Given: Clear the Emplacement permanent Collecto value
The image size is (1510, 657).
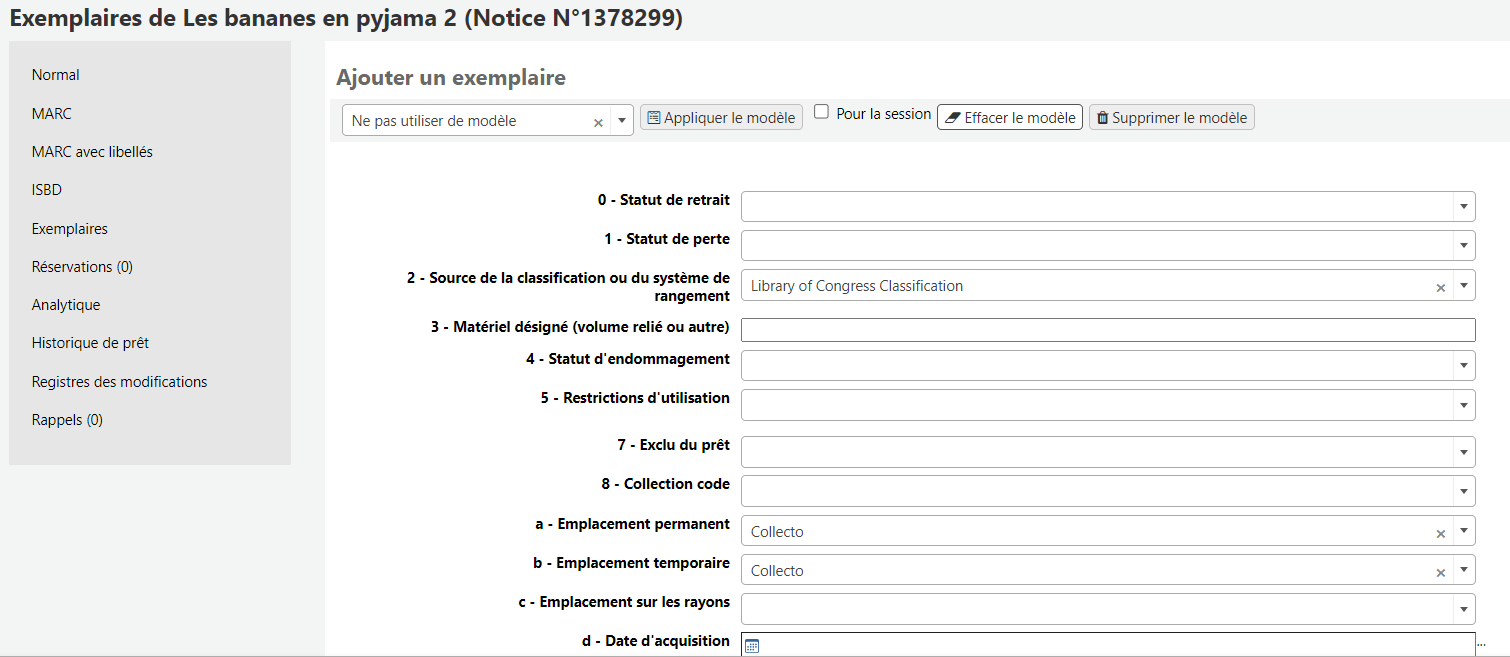Looking at the screenshot, I should (x=1440, y=533).
